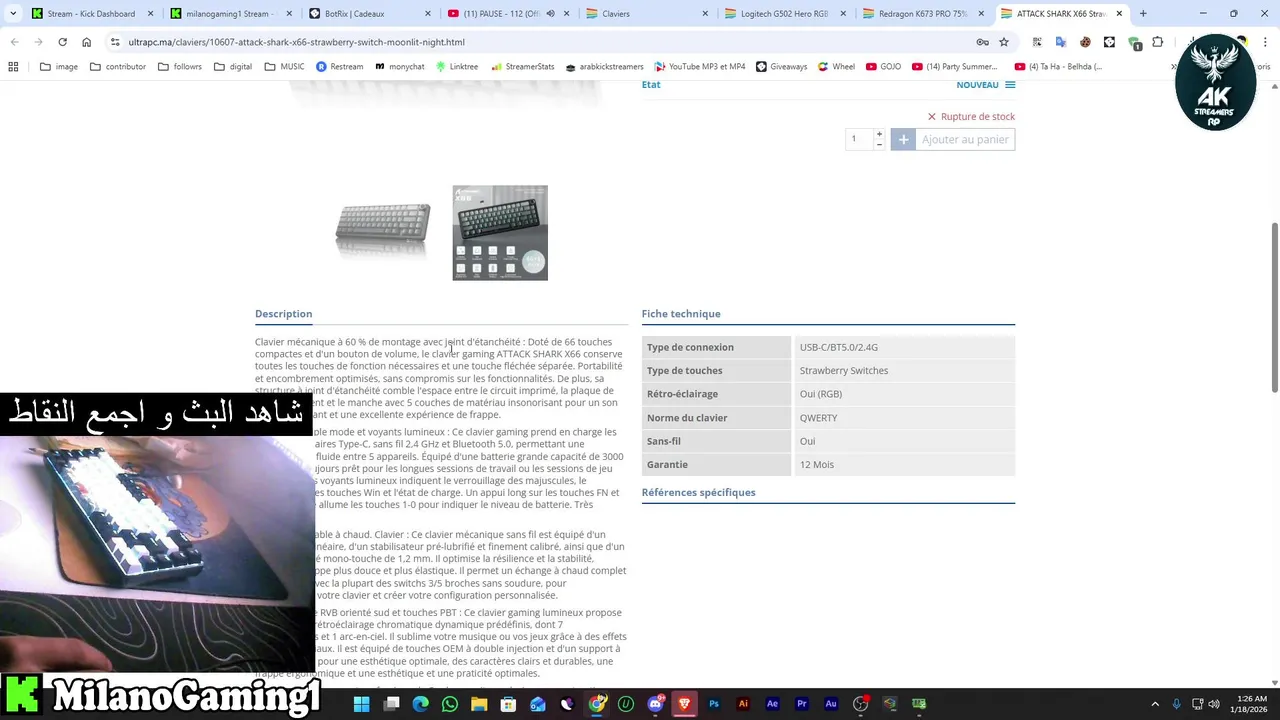Screen dimensions: 1280x720
Task: Show hidden system tray icons
Action: coord(1155,704)
